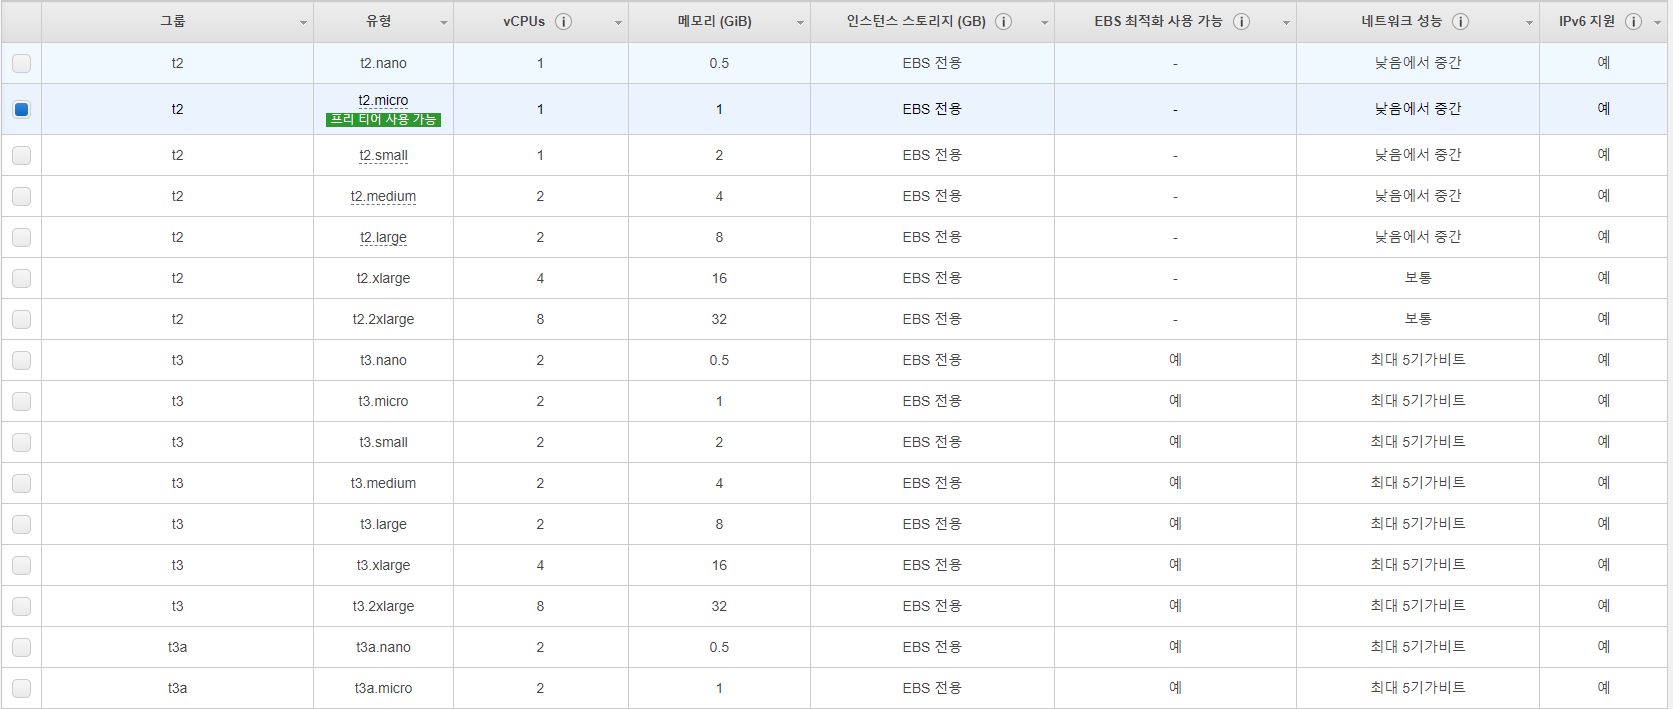Select the t3.2xlarge row checkbox
1673x709 pixels.
[x=21, y=606]
